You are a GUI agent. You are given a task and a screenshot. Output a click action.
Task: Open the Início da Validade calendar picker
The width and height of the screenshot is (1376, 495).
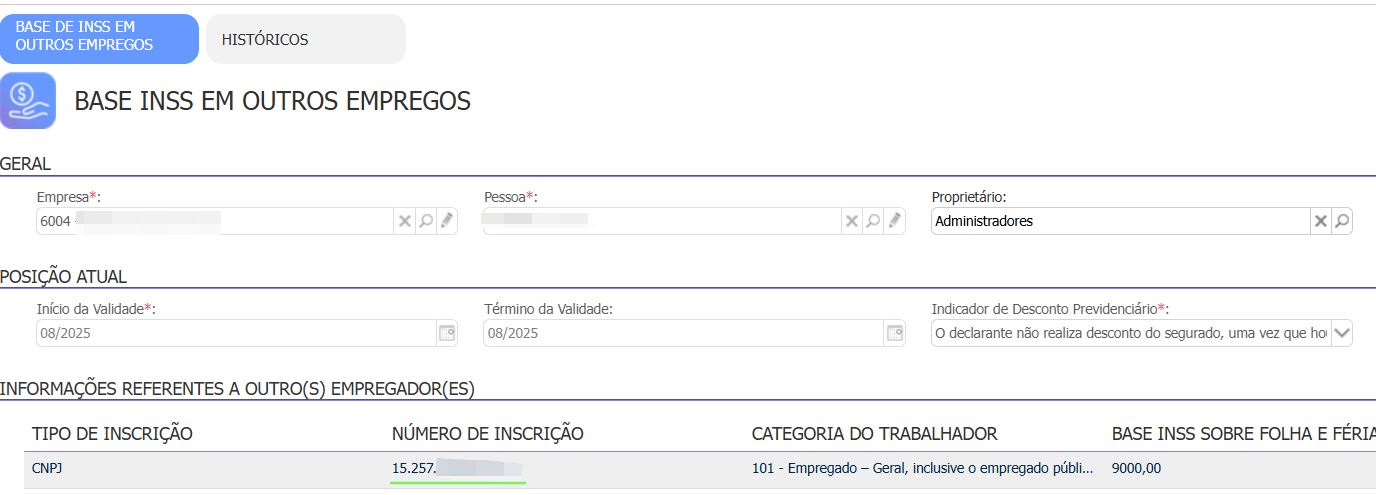pyautogui.click(x=447, y=333)
